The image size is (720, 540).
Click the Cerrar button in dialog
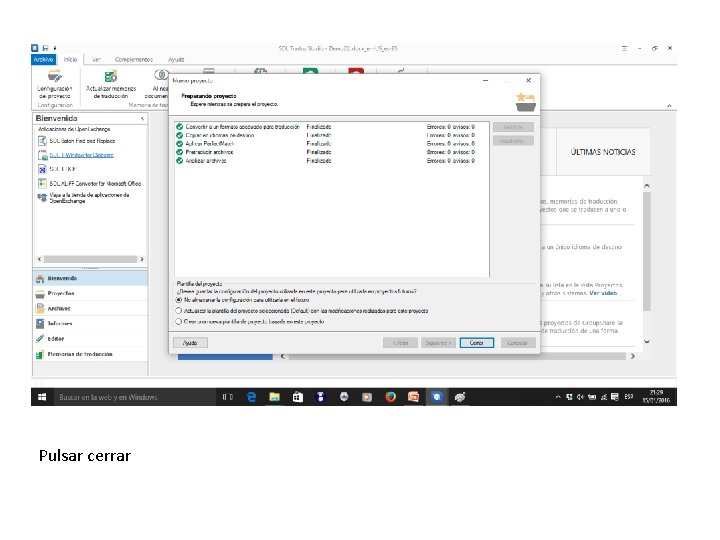coord(477,343)
